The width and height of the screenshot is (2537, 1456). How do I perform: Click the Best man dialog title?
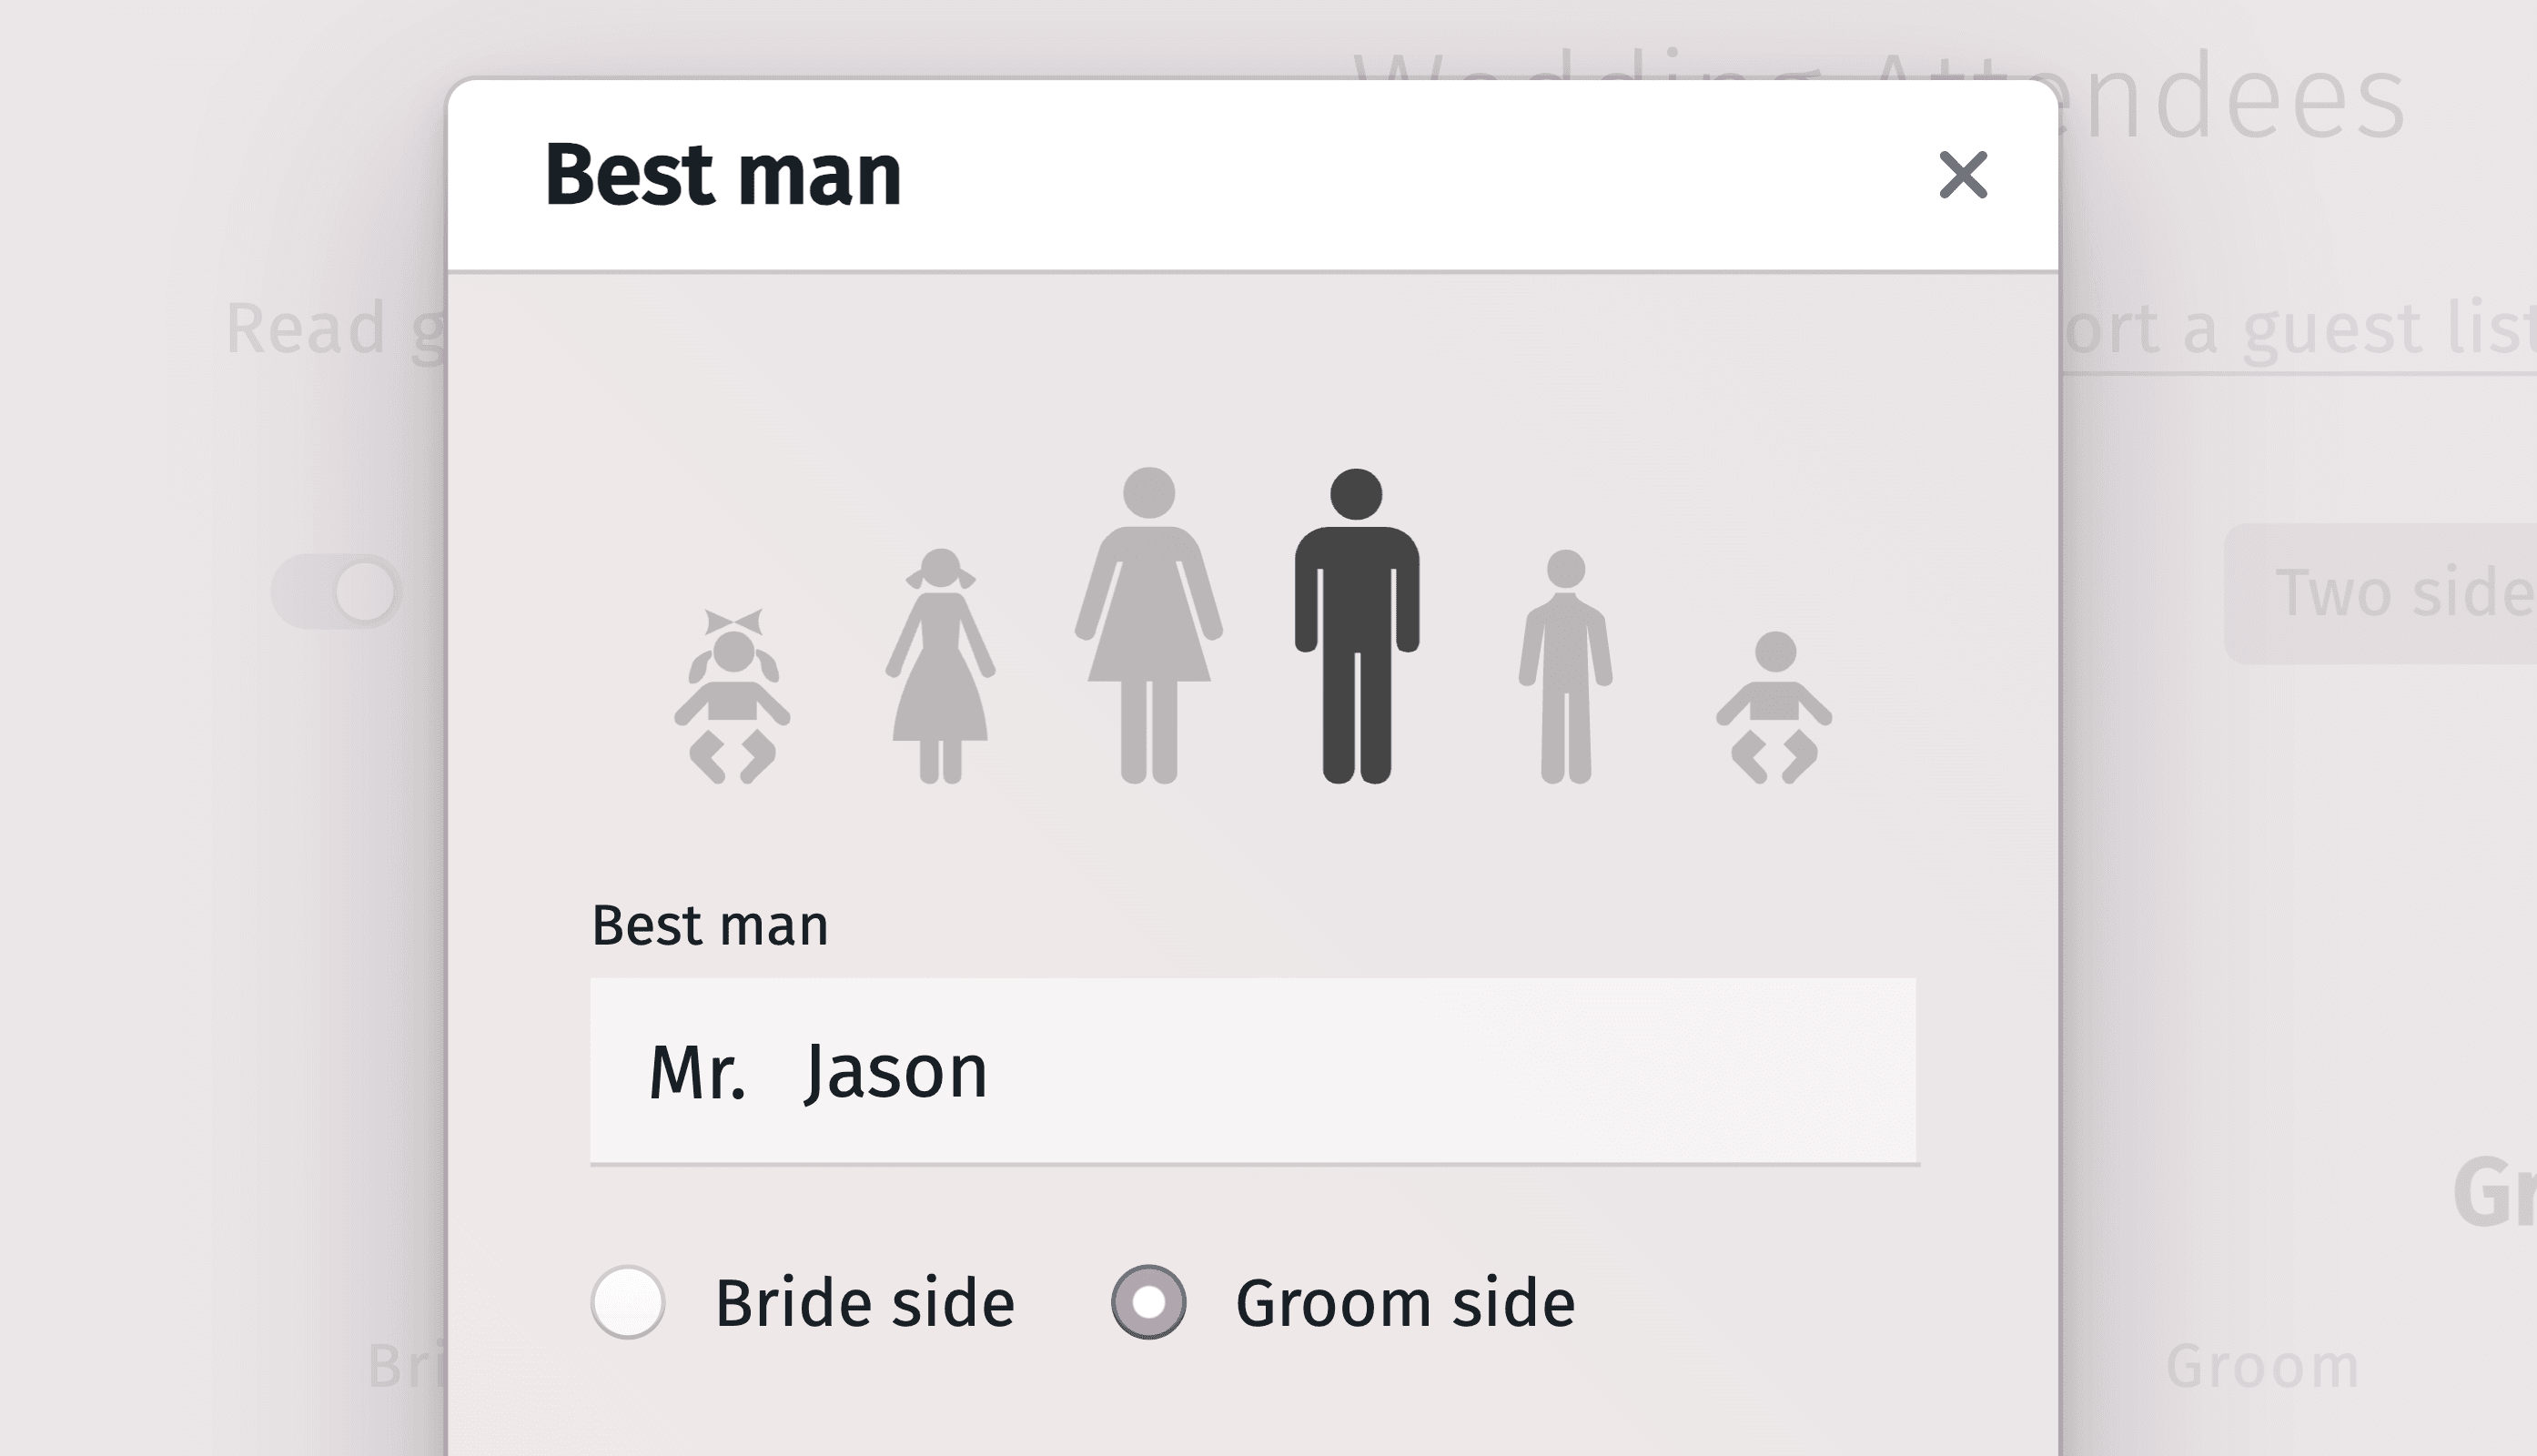click(x=722, y=175)
